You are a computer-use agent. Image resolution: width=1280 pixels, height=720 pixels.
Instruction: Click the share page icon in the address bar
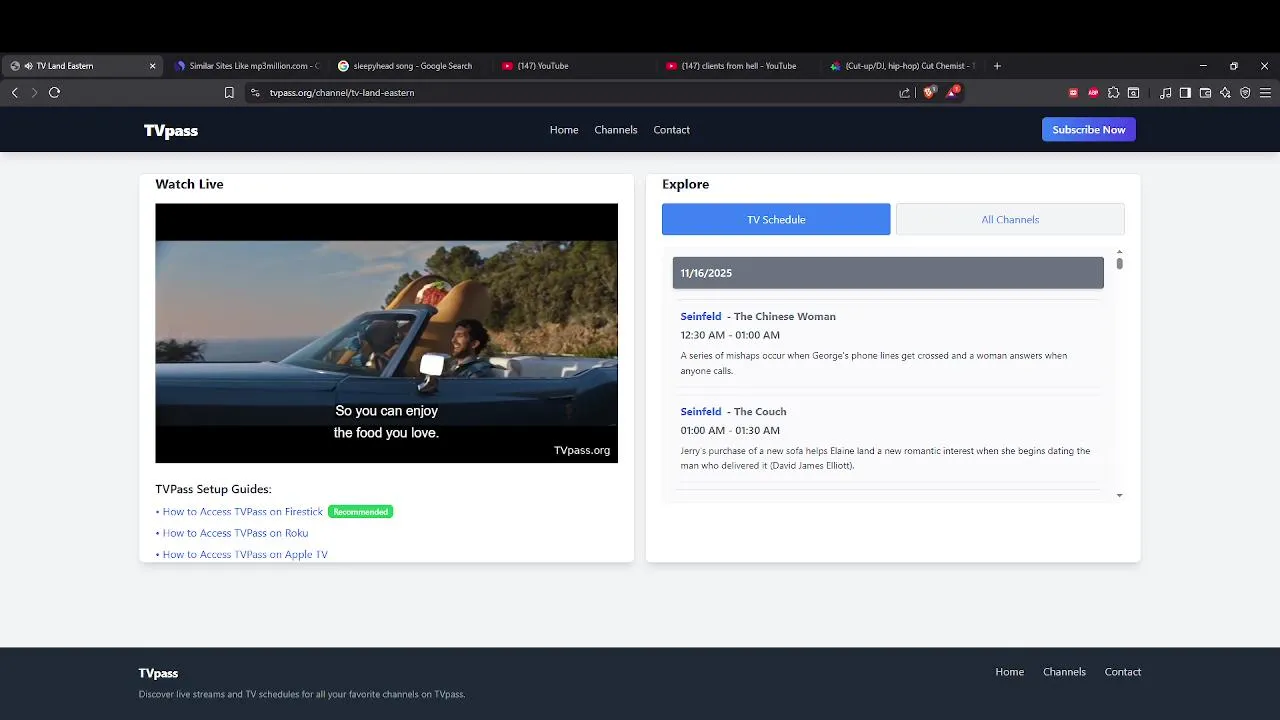point(904,92)
